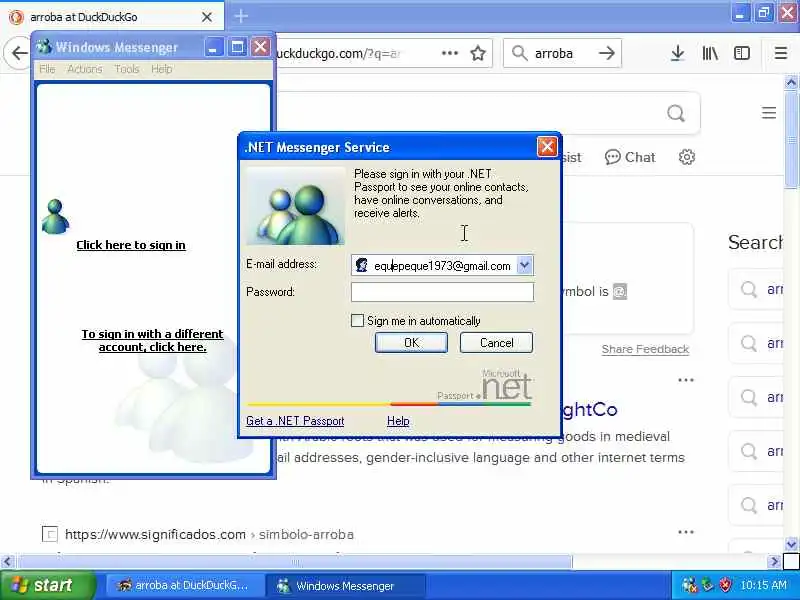
Task: Open the DuckDuckGo page hamburger menu
Action: point(769,113)
